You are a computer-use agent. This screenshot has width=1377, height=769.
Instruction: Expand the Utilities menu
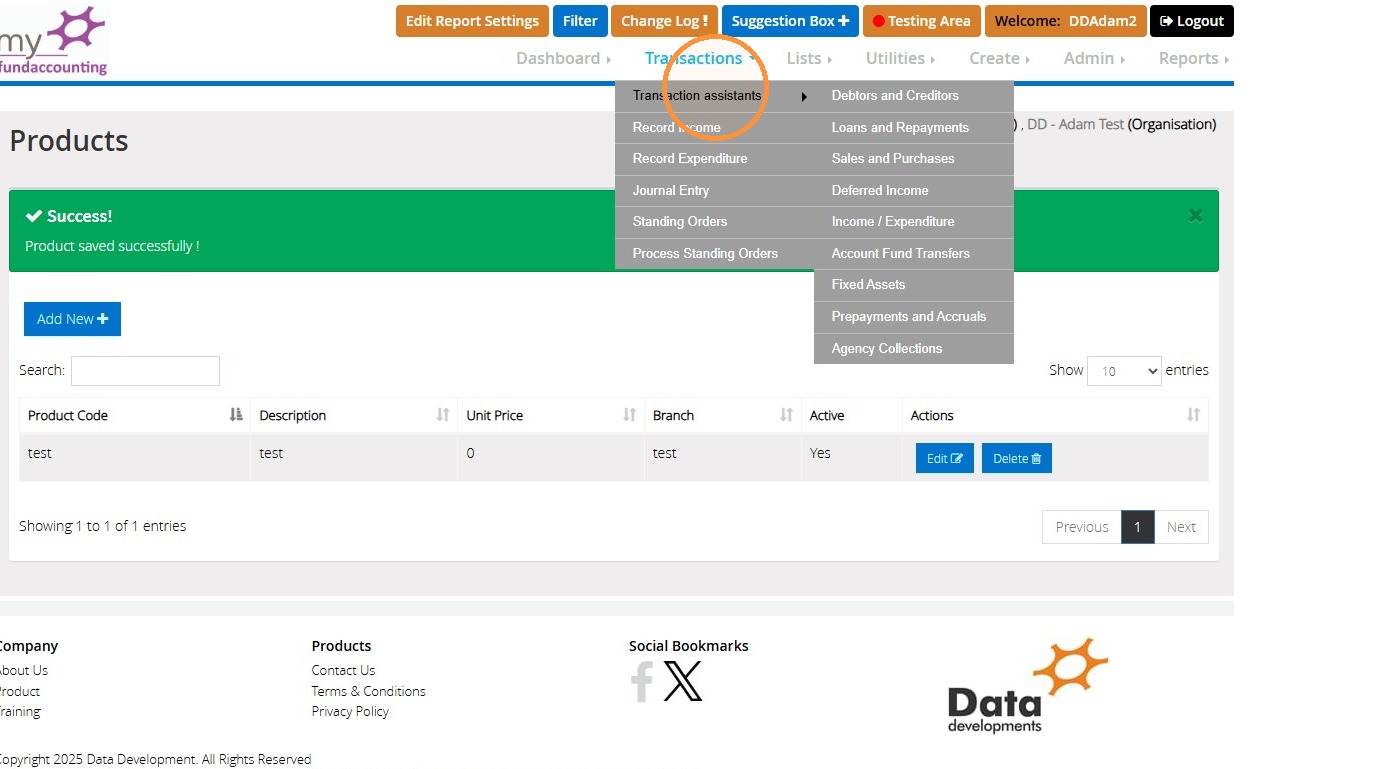tap(900, 58)
